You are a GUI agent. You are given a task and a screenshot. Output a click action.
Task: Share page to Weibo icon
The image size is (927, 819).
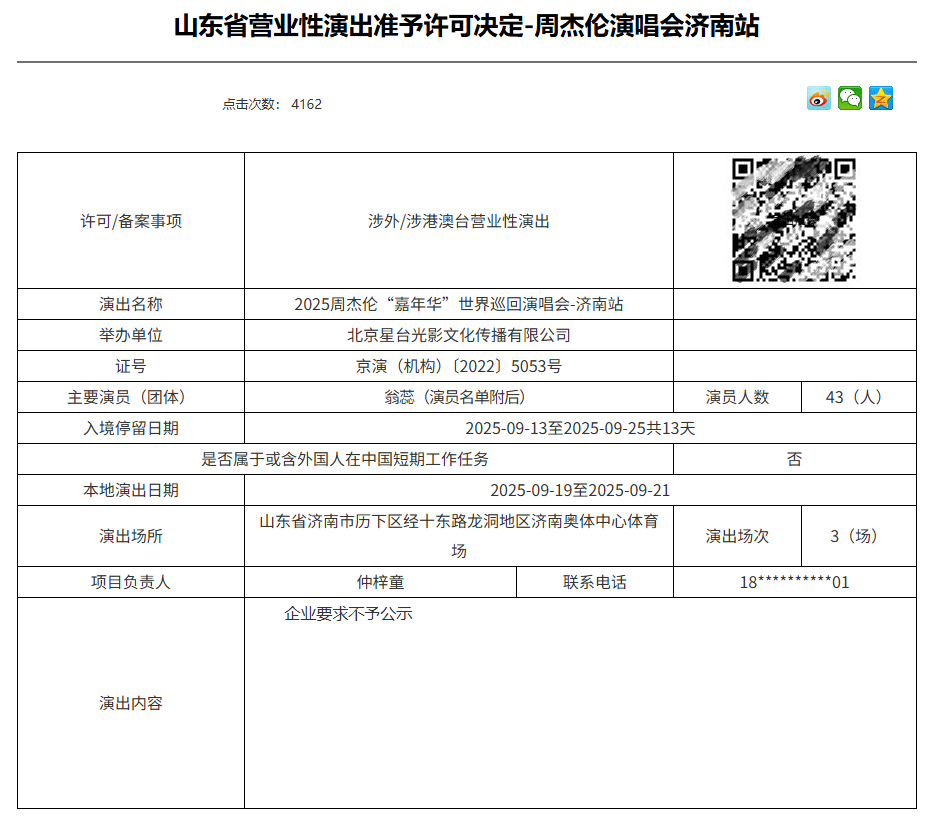click(x=819, y=98)
